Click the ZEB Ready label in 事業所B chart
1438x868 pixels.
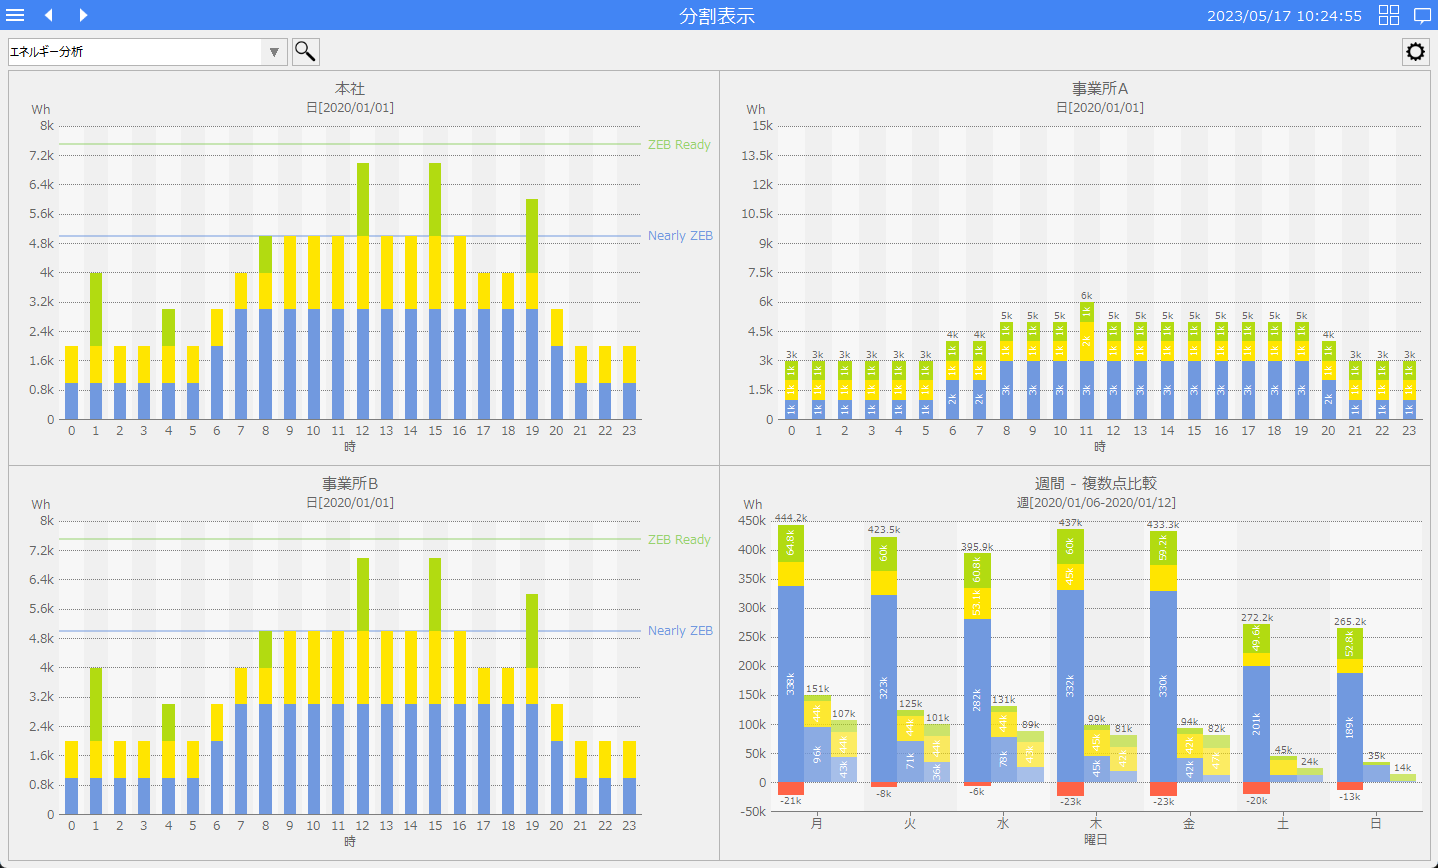click(x=679, y=539)
